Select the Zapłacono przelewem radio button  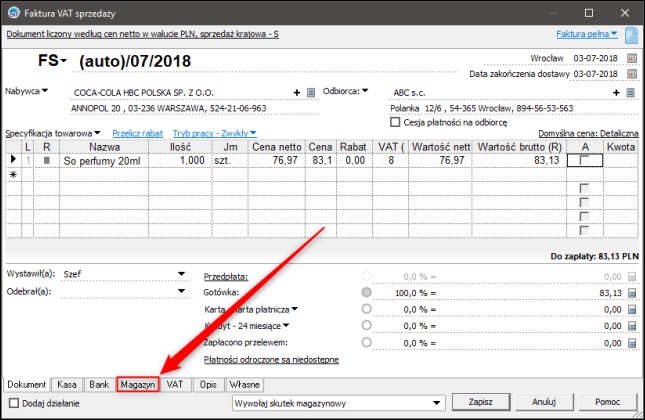tap(367, 342)
